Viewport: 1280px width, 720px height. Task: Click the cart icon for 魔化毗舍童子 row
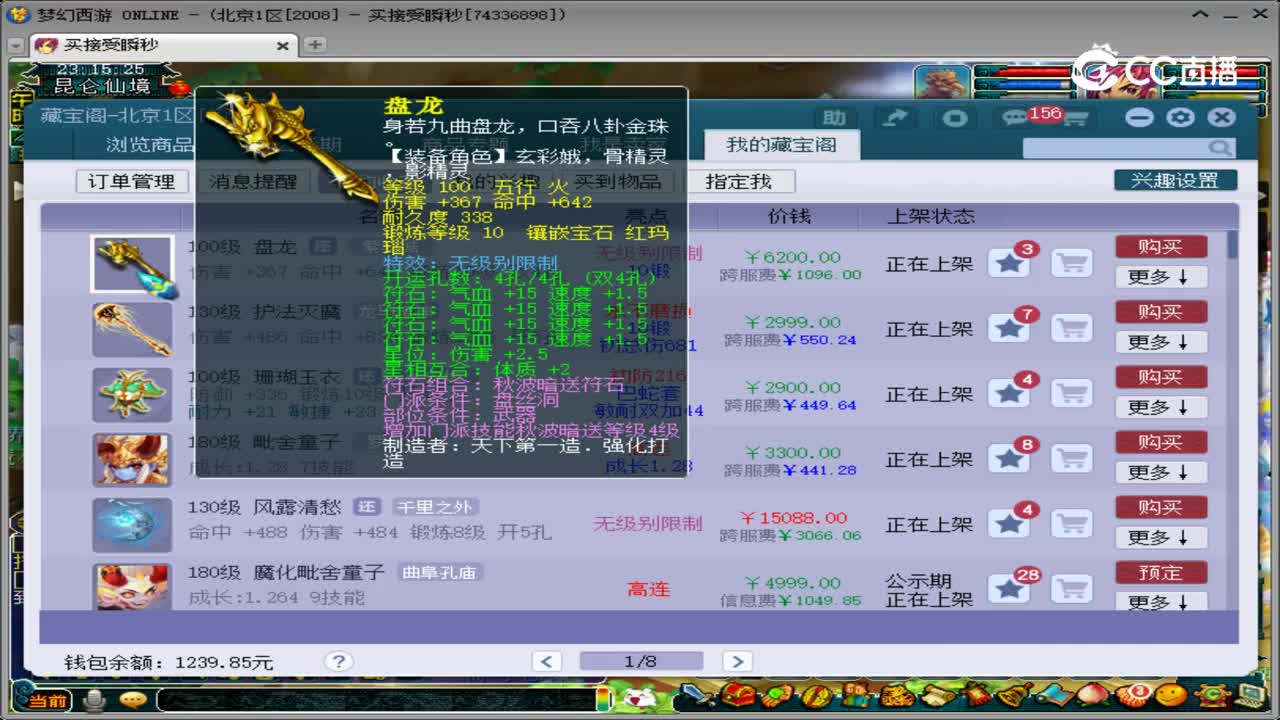click(x=1071, y=588)
